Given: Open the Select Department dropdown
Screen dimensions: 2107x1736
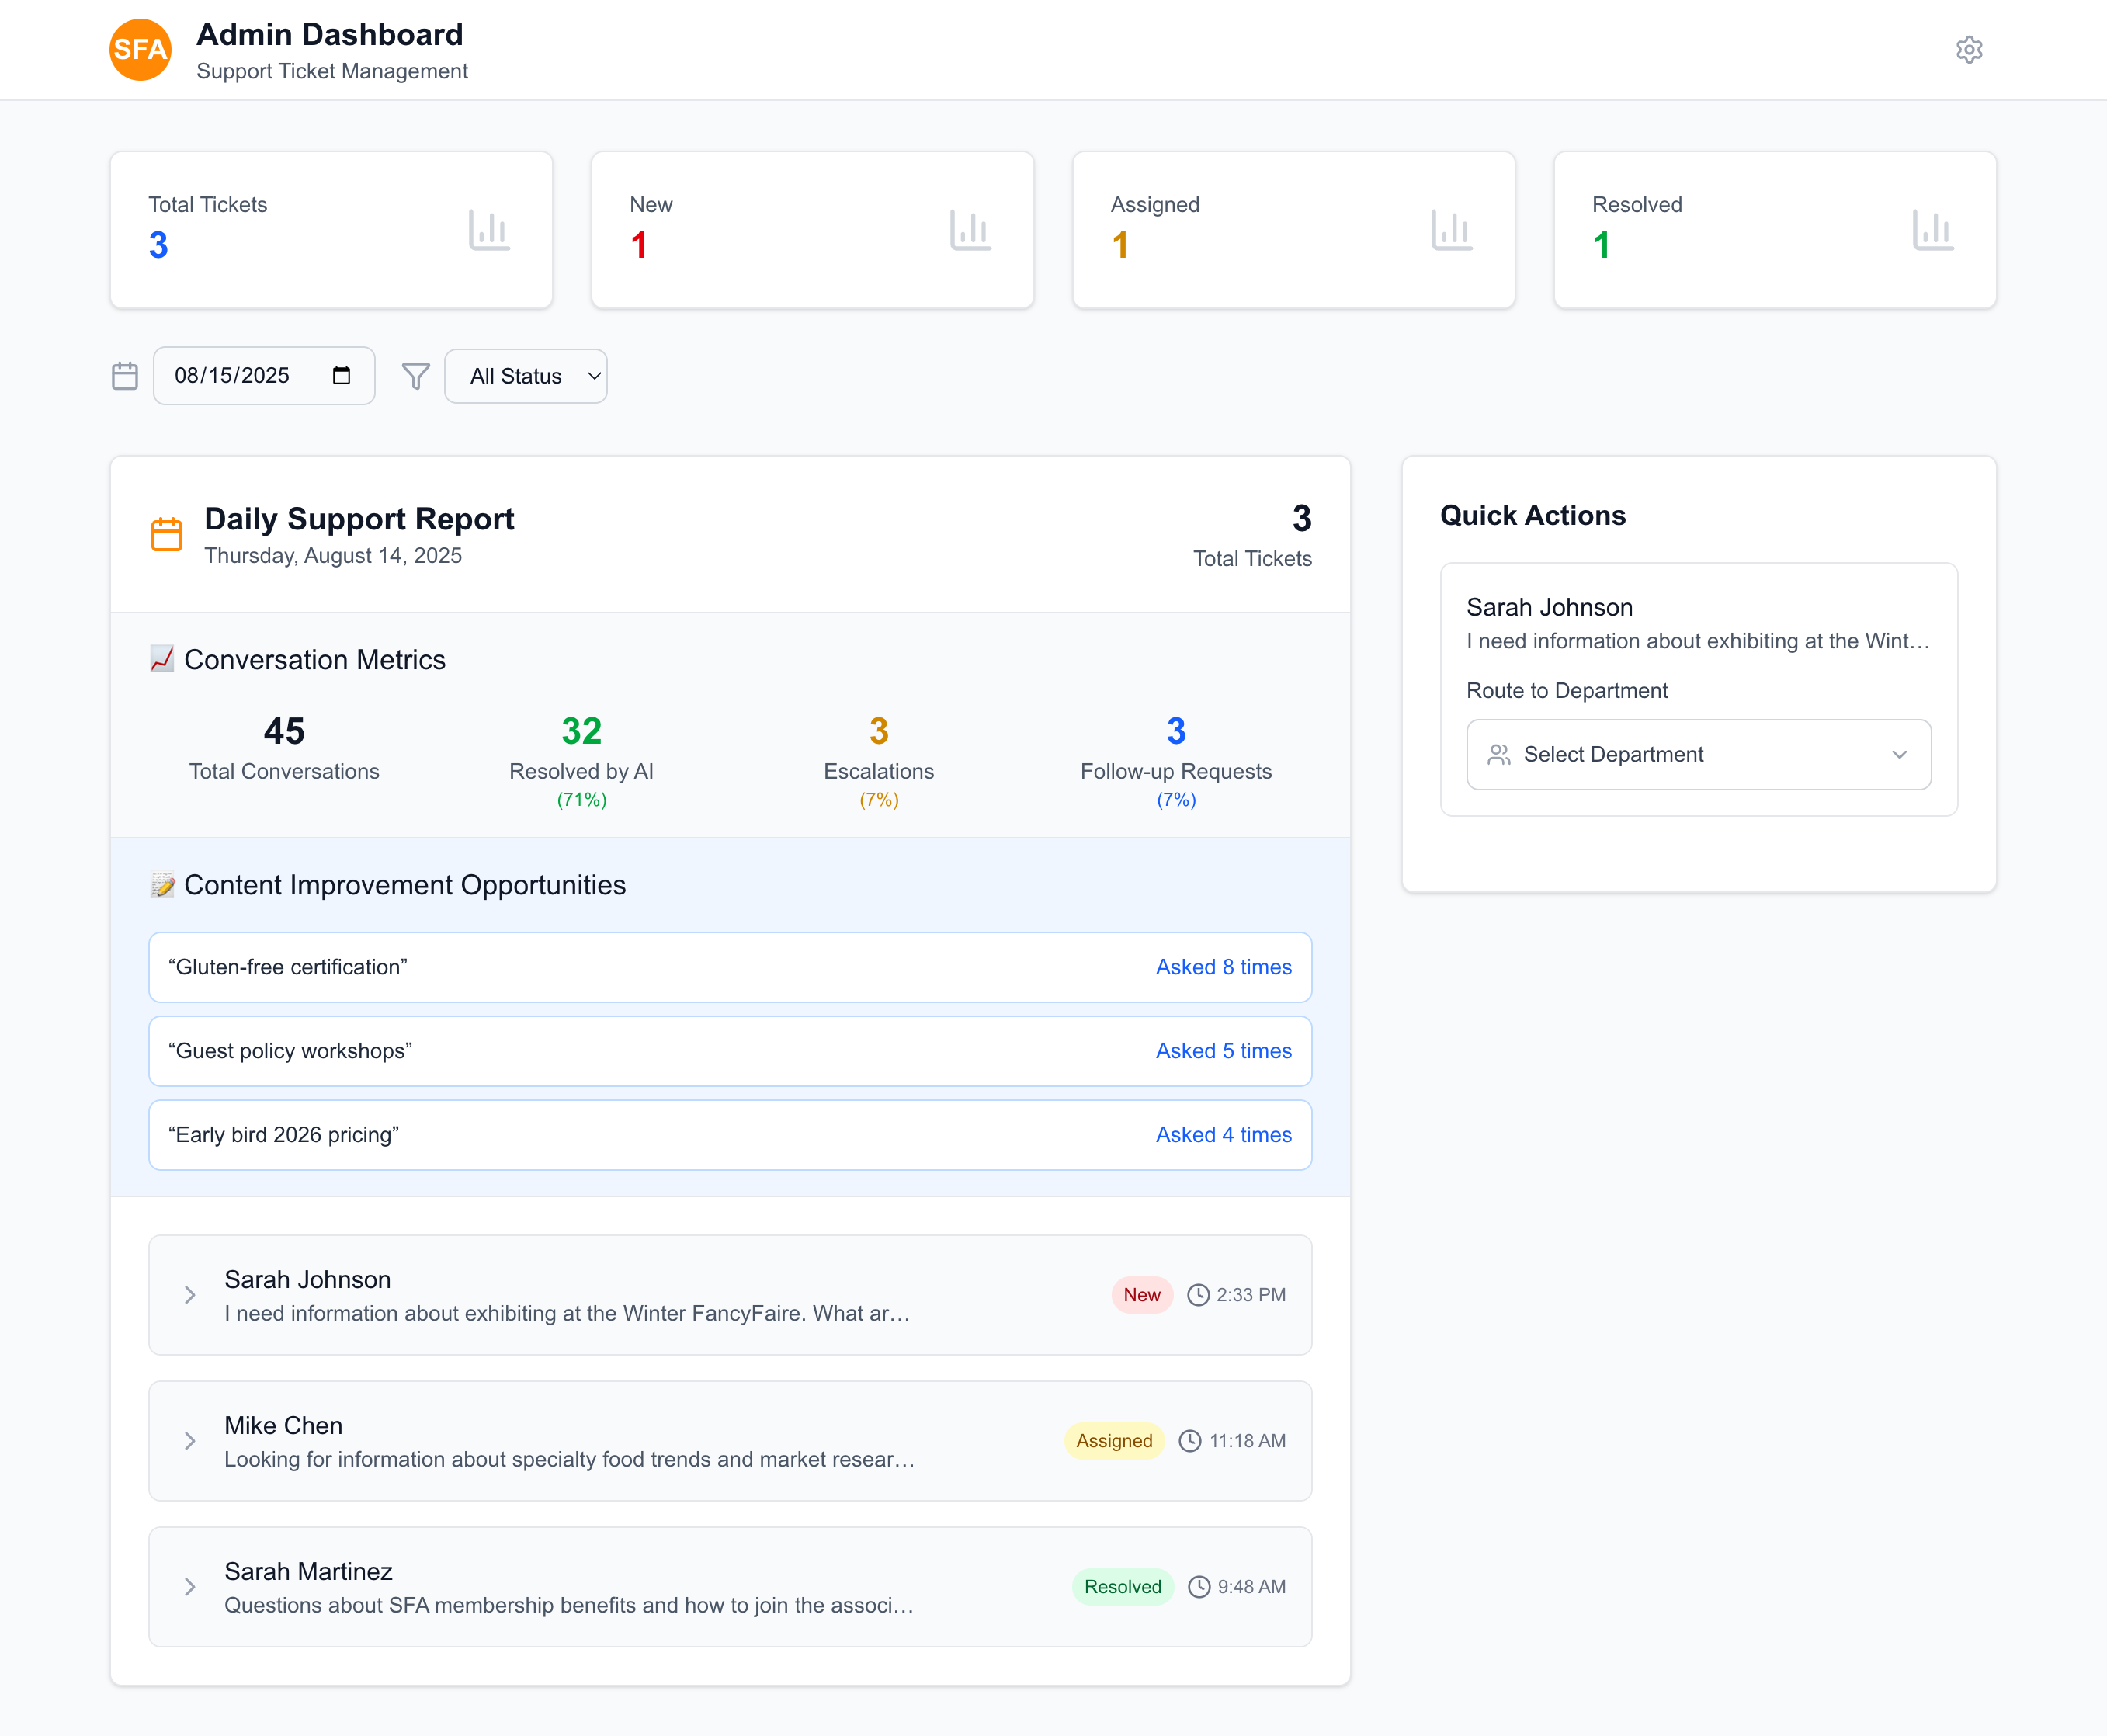Looking at the screenshot, I should click(x=1697, y=755).
